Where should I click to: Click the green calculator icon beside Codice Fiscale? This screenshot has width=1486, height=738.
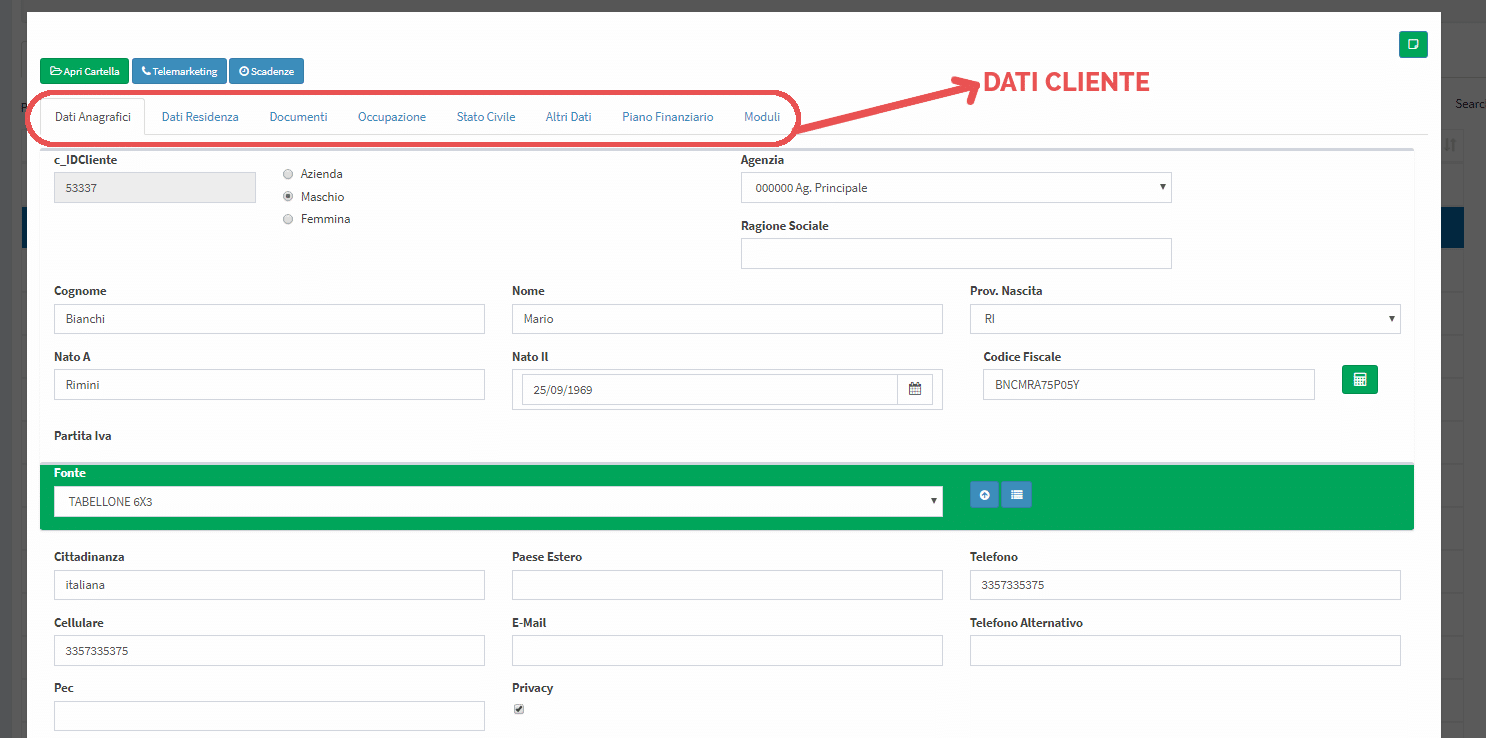pyautogui.click(x=1359, y=380)
